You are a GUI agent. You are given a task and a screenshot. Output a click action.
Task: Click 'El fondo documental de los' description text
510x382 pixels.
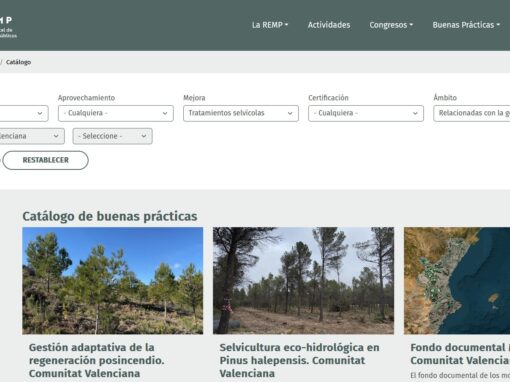click(x=460, y=375)
